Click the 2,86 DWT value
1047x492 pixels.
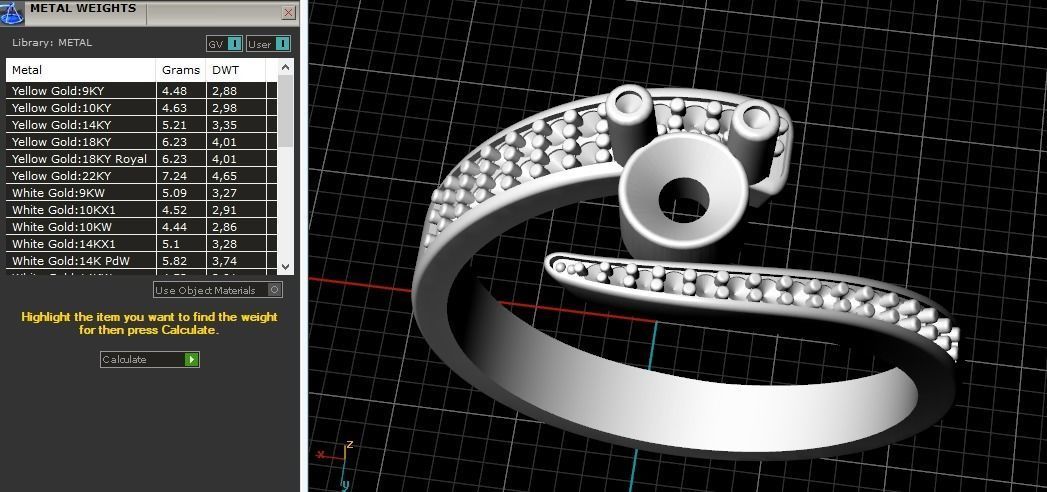[224, 227]
